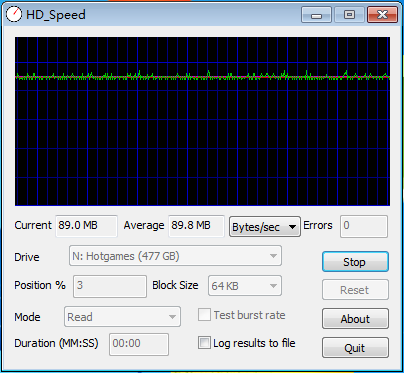404x373 pixels.
Task: Open the About dialog
Action: coord(355,319)
